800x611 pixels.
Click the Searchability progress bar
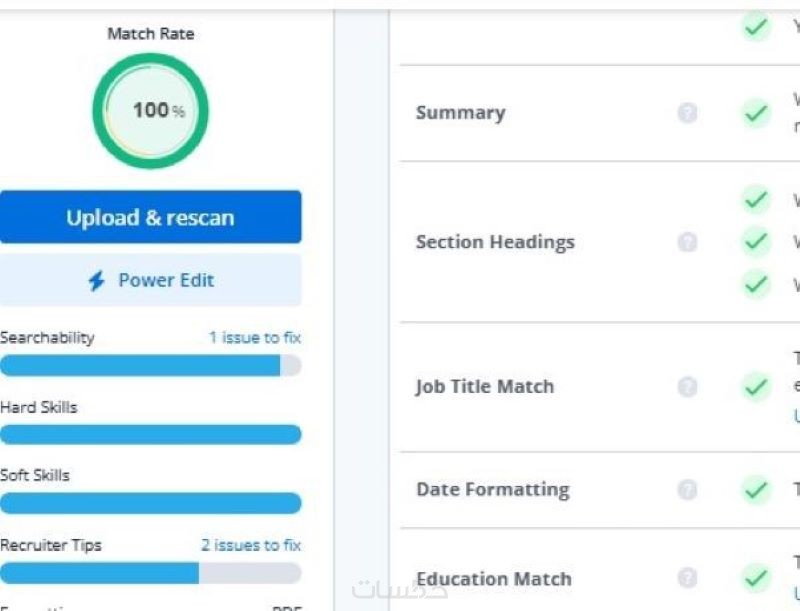[x=150, y=366]
